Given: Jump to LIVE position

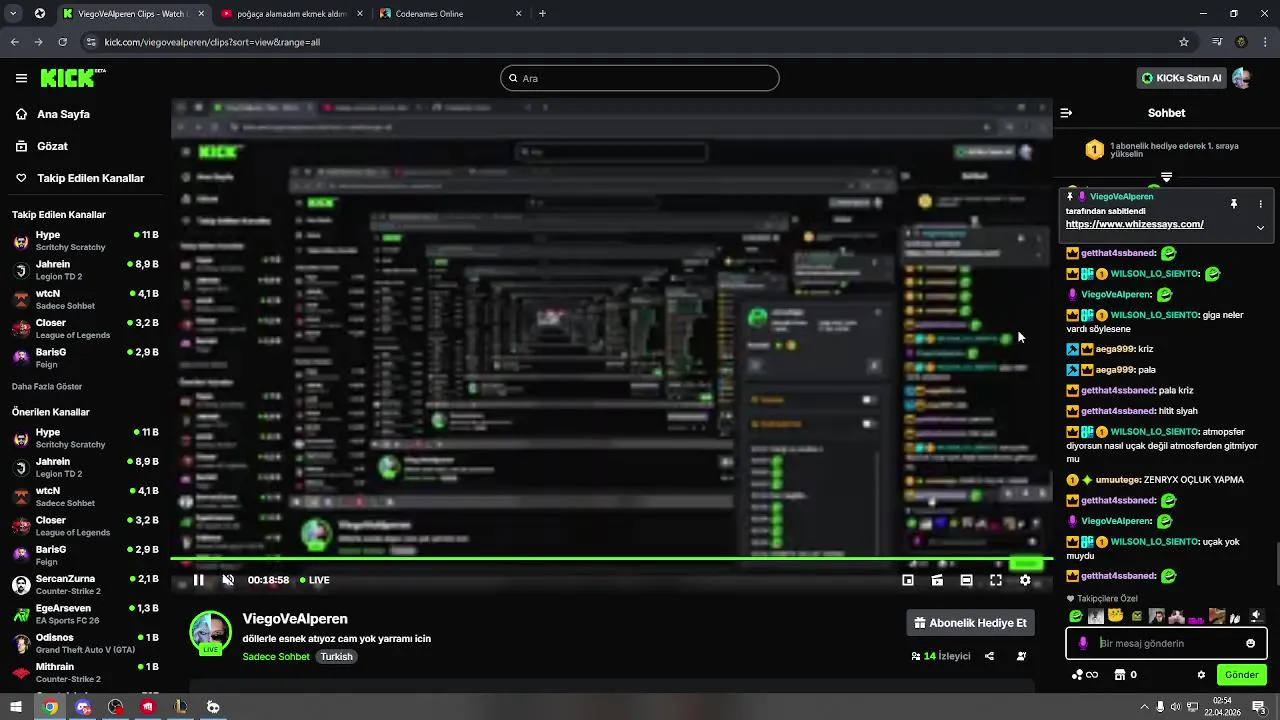Looking at the screenshot, I should click(315, 580).
